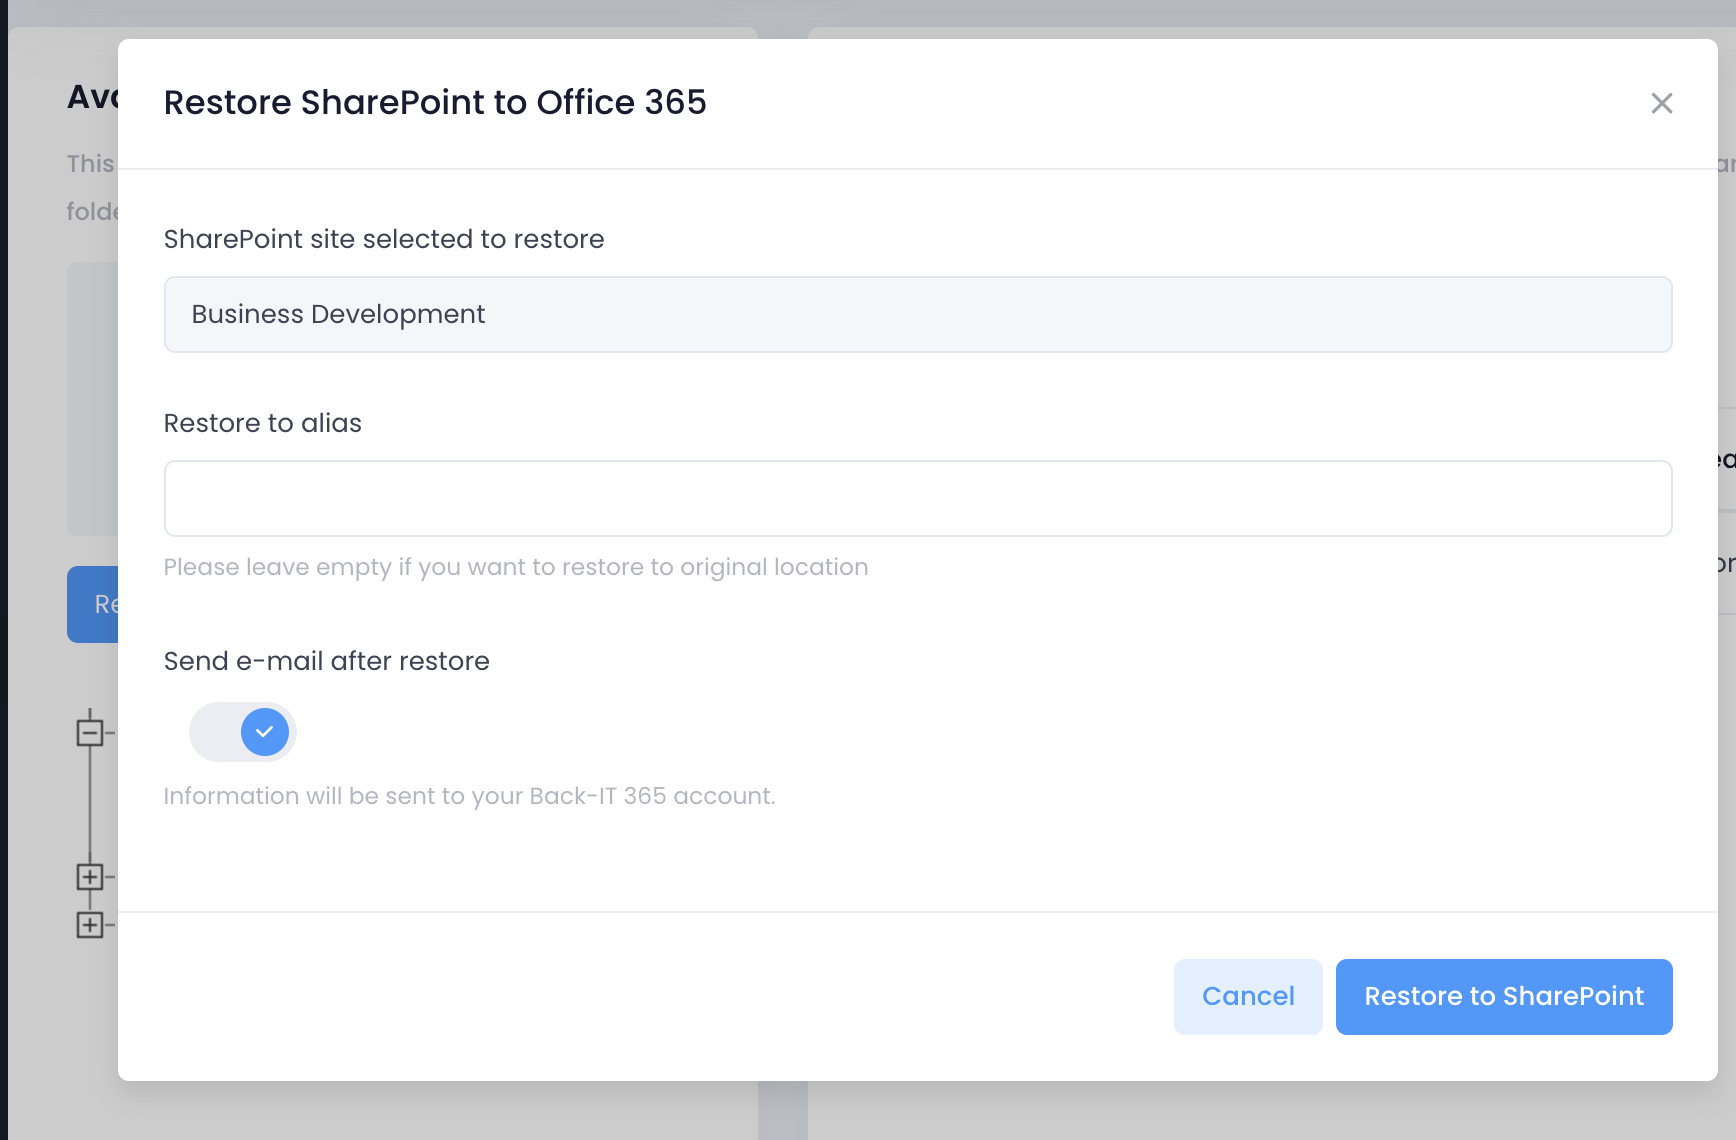1736x1140 pixels.
Task: Collapse the top tree node behind dialog
Action: pos(90,732)
